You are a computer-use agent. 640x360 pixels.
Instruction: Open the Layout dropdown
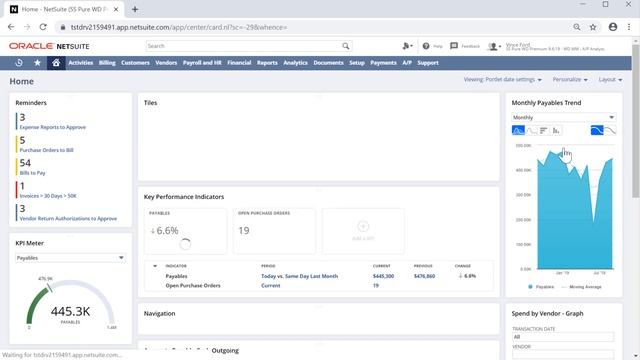610,80
